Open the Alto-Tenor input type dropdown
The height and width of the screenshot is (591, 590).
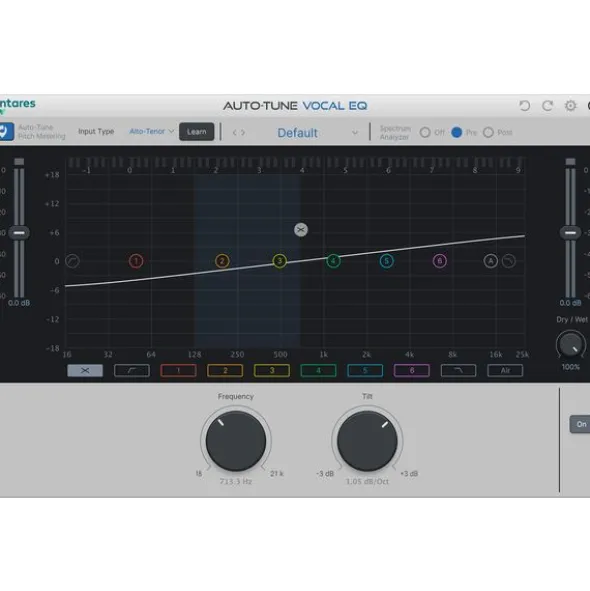(x=152, y=131)
